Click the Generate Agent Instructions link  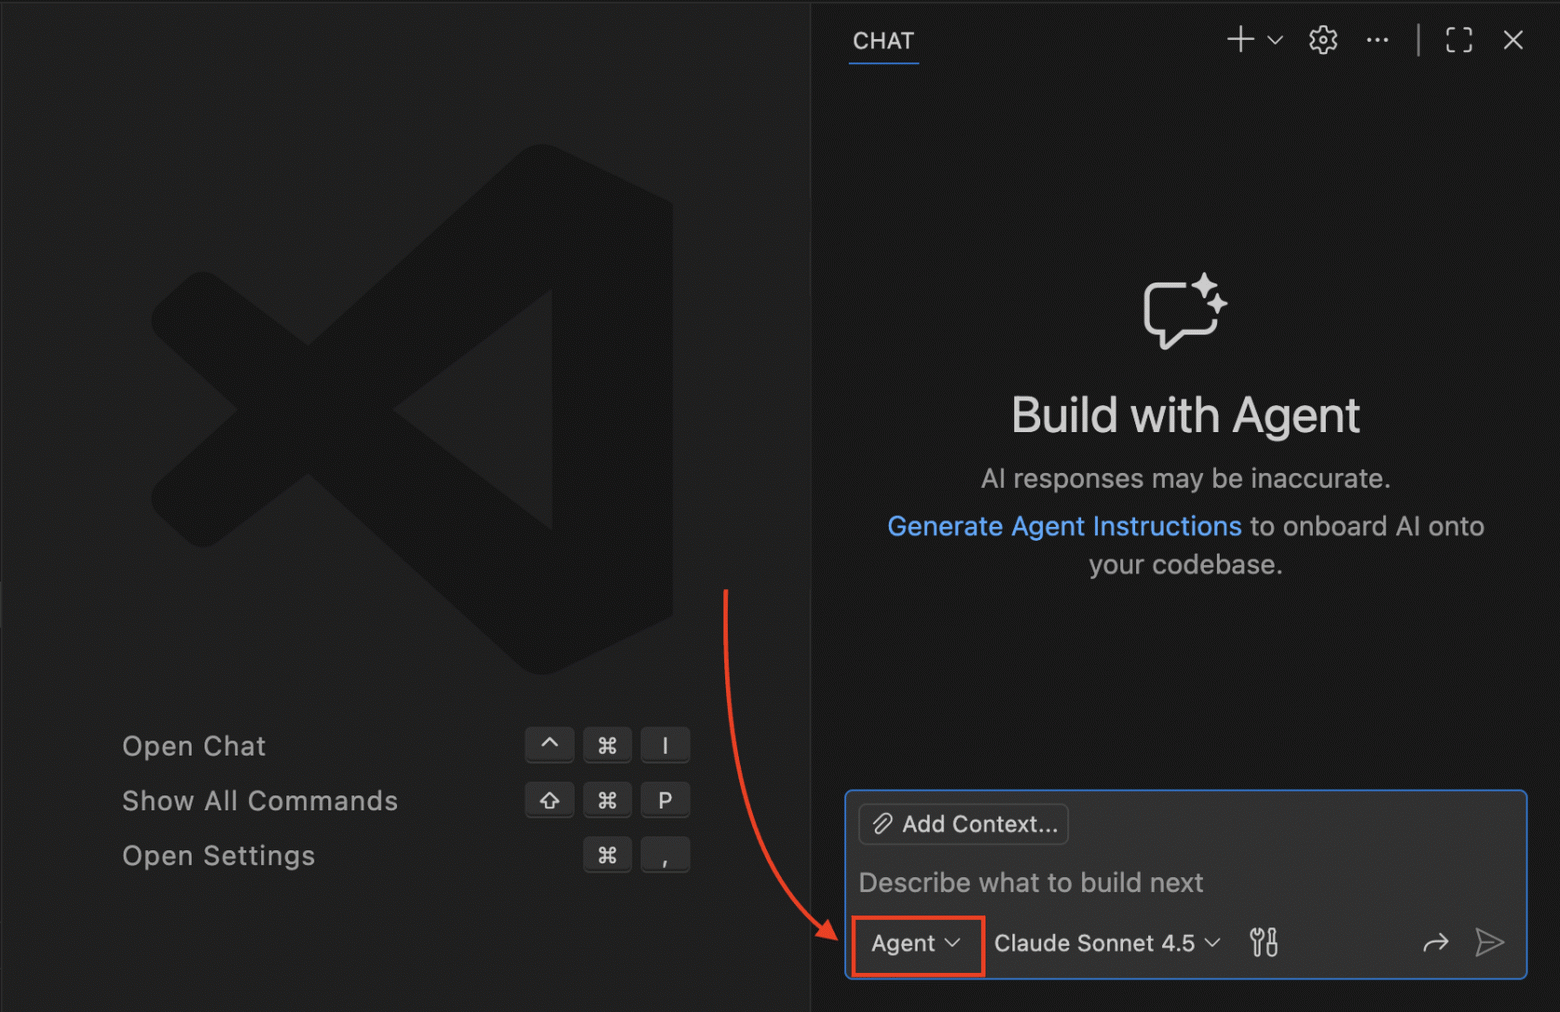click(1063, 526)
